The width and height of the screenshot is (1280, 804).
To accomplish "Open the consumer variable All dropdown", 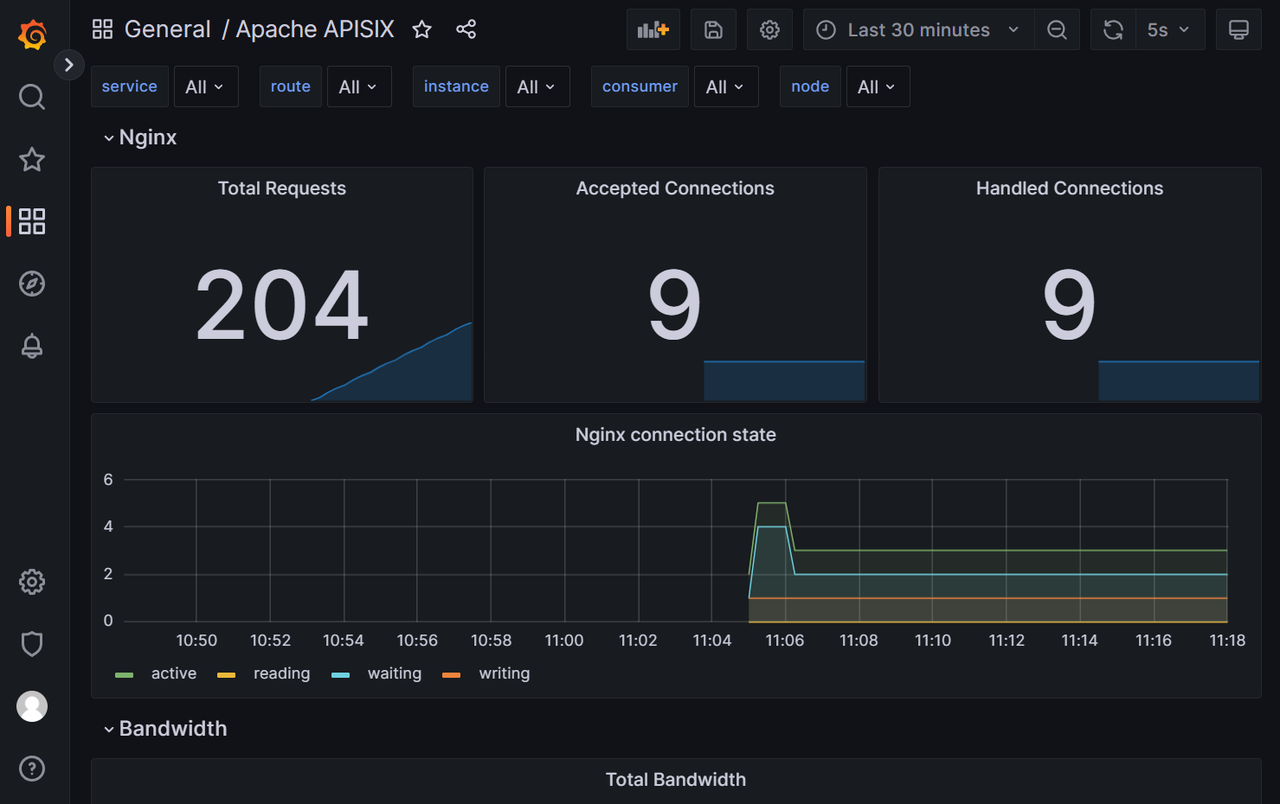I will pyautogui.click(x=726, y=87).
